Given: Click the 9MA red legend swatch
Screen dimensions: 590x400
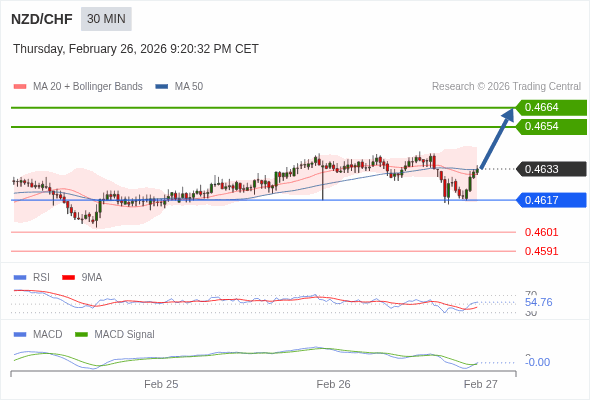Looking at the screenshot, I should click(68, 278).
